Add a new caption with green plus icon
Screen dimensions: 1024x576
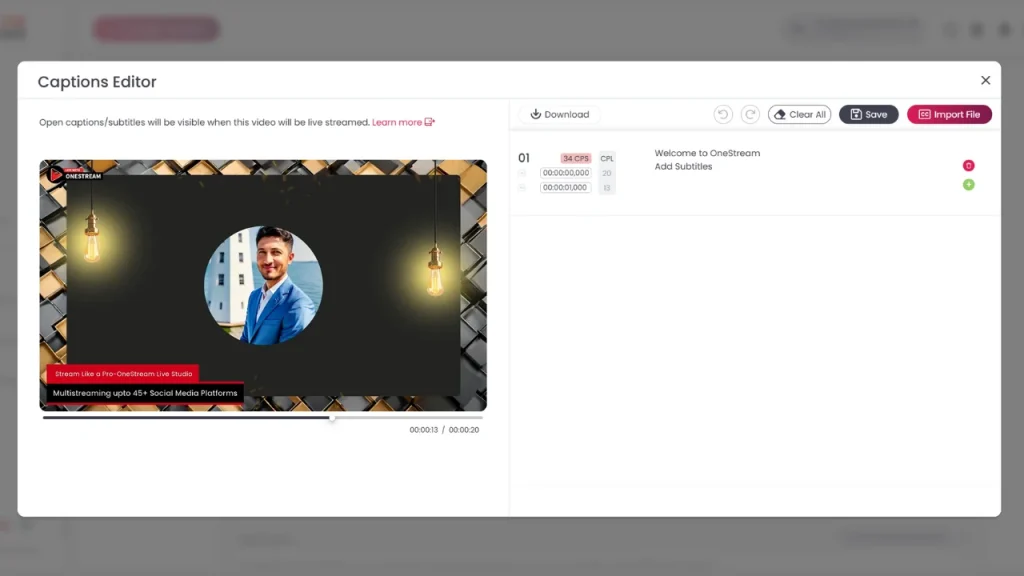tap(968, 185)
